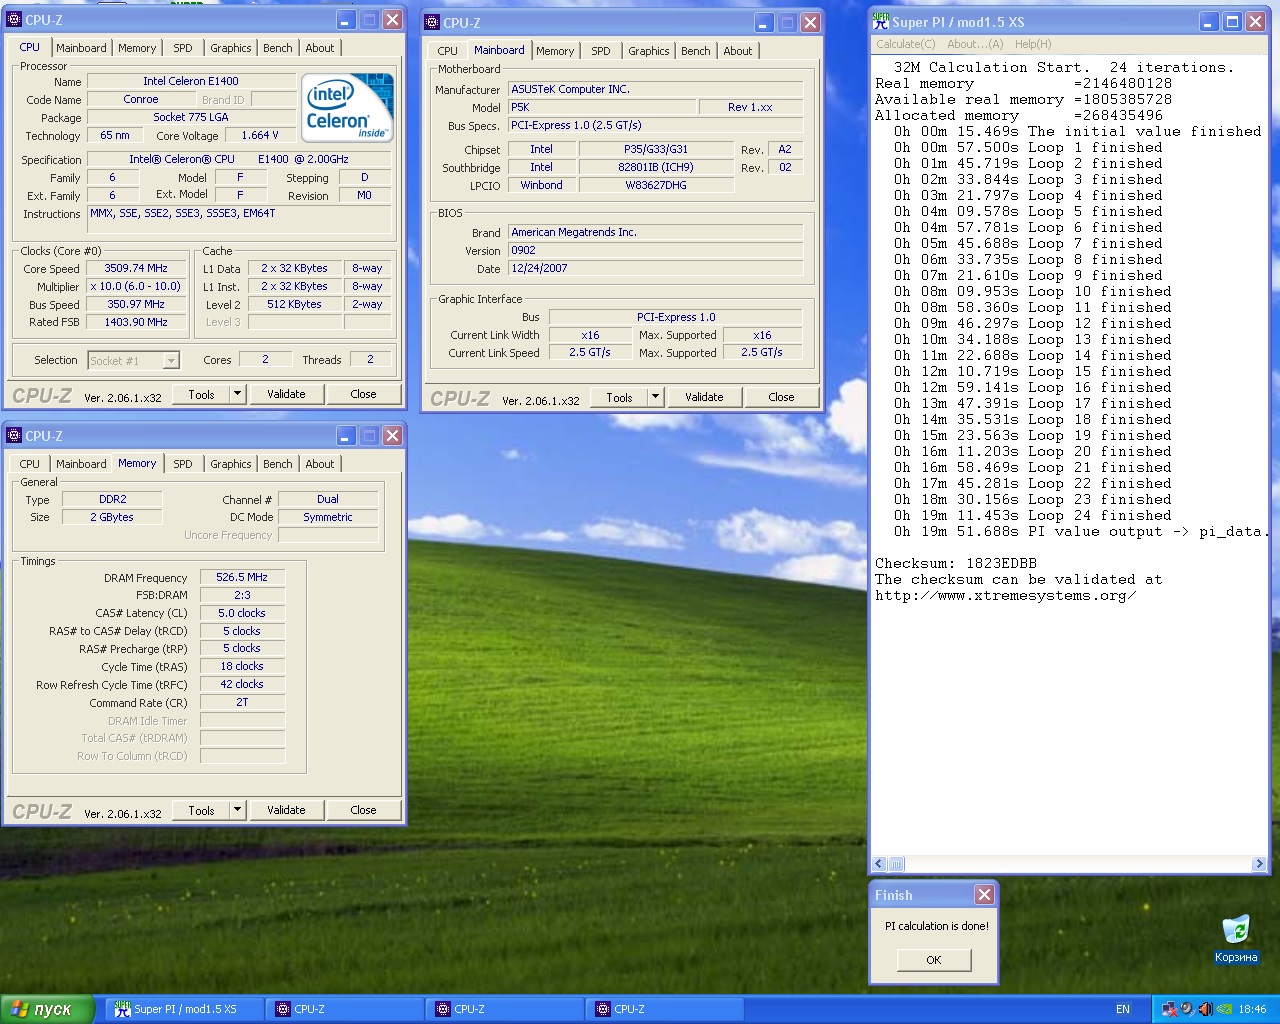Screen dimensions: 1280x1024
Task: Click Close button in Mainboard window
Action: pos(781,397)
